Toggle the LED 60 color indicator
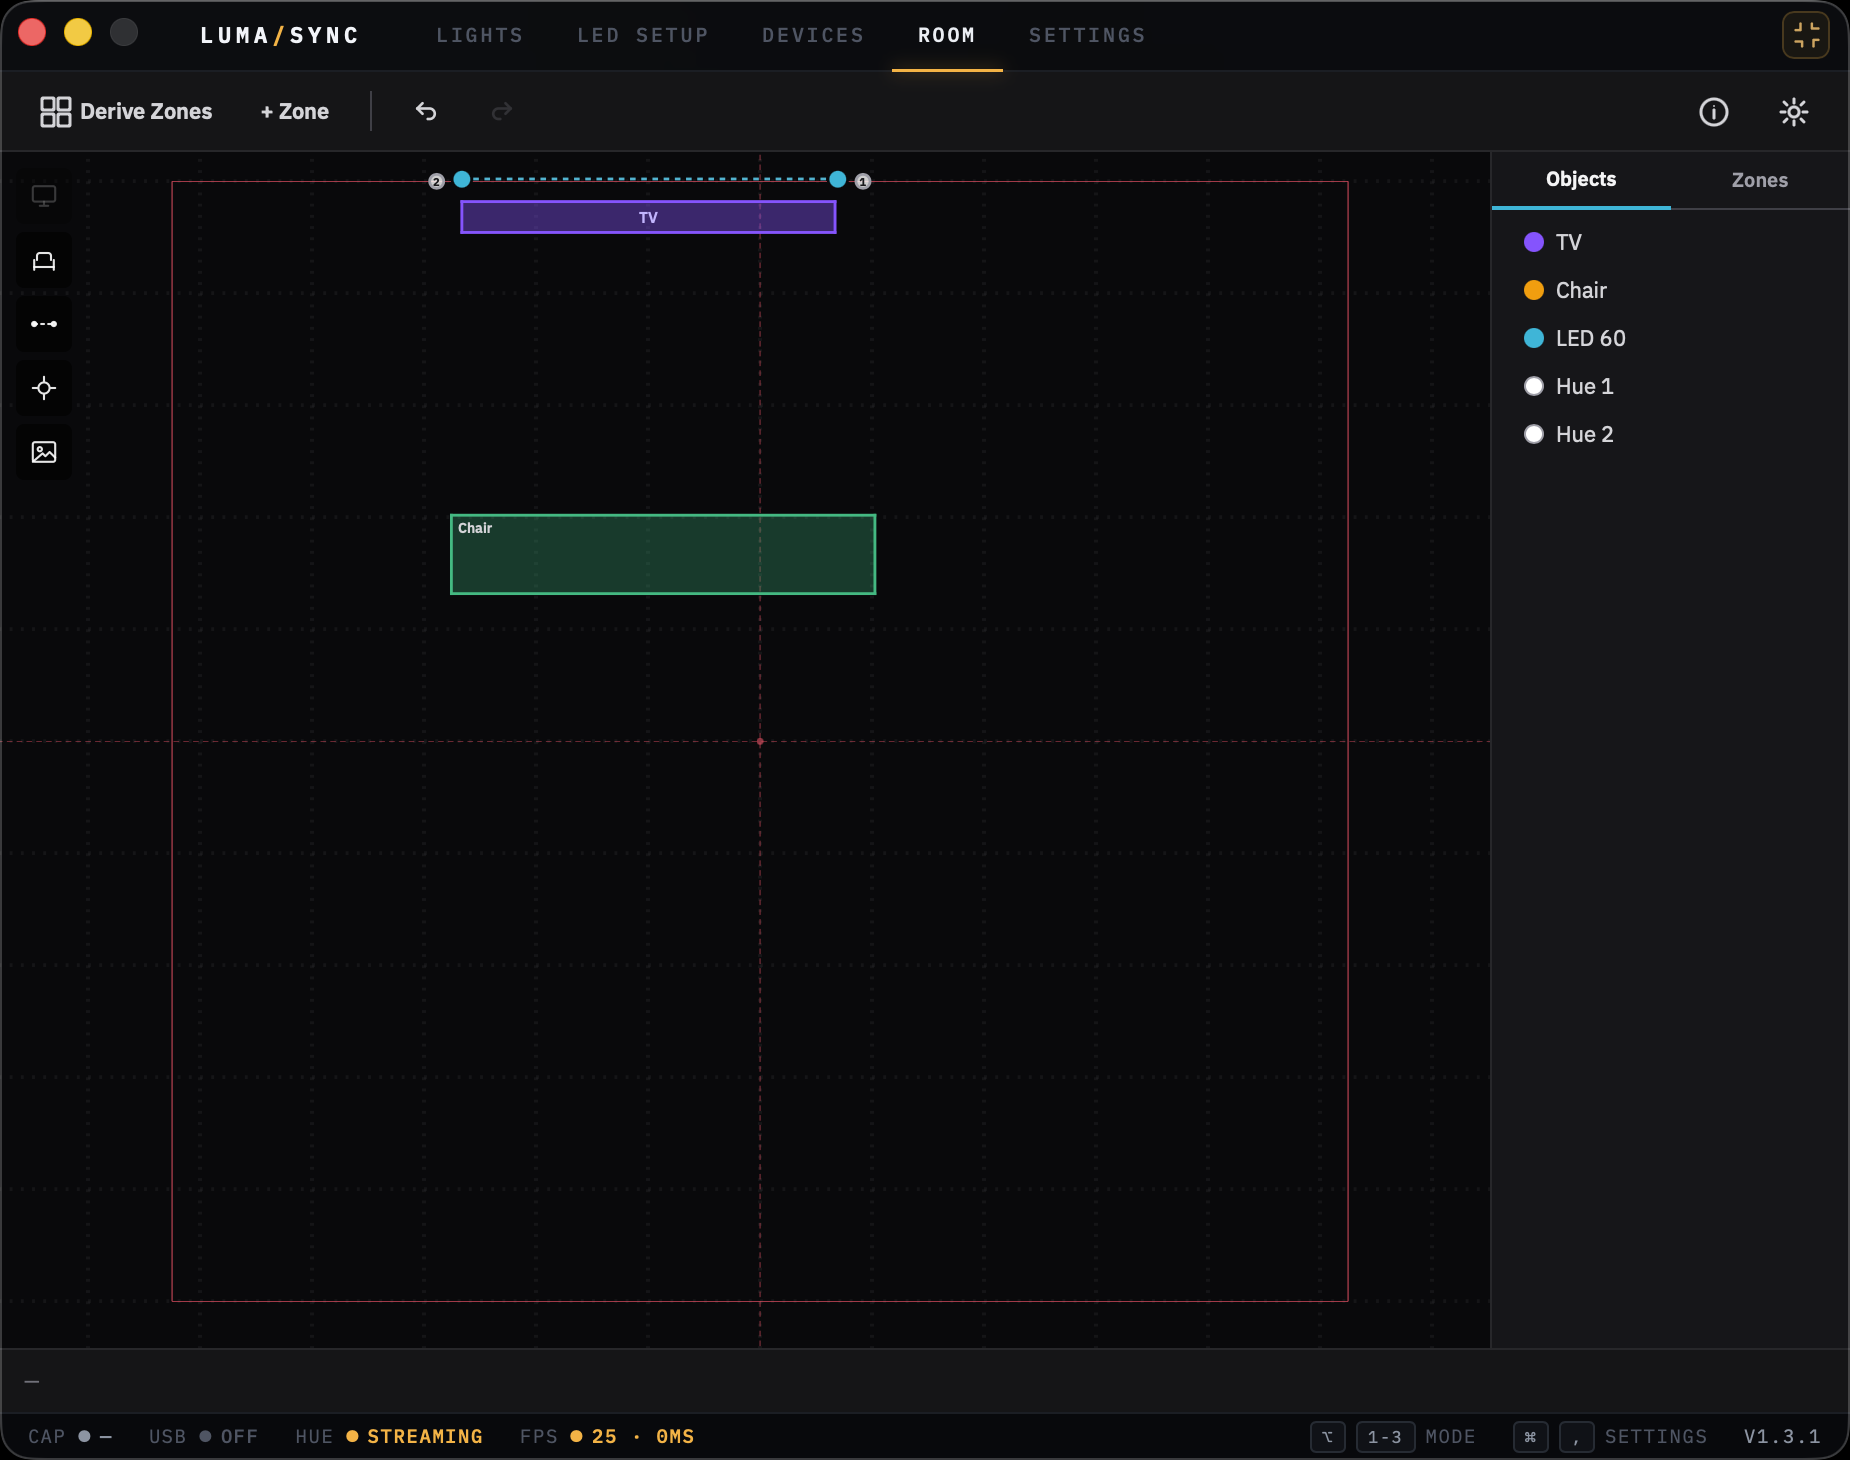 [1535, 338]
